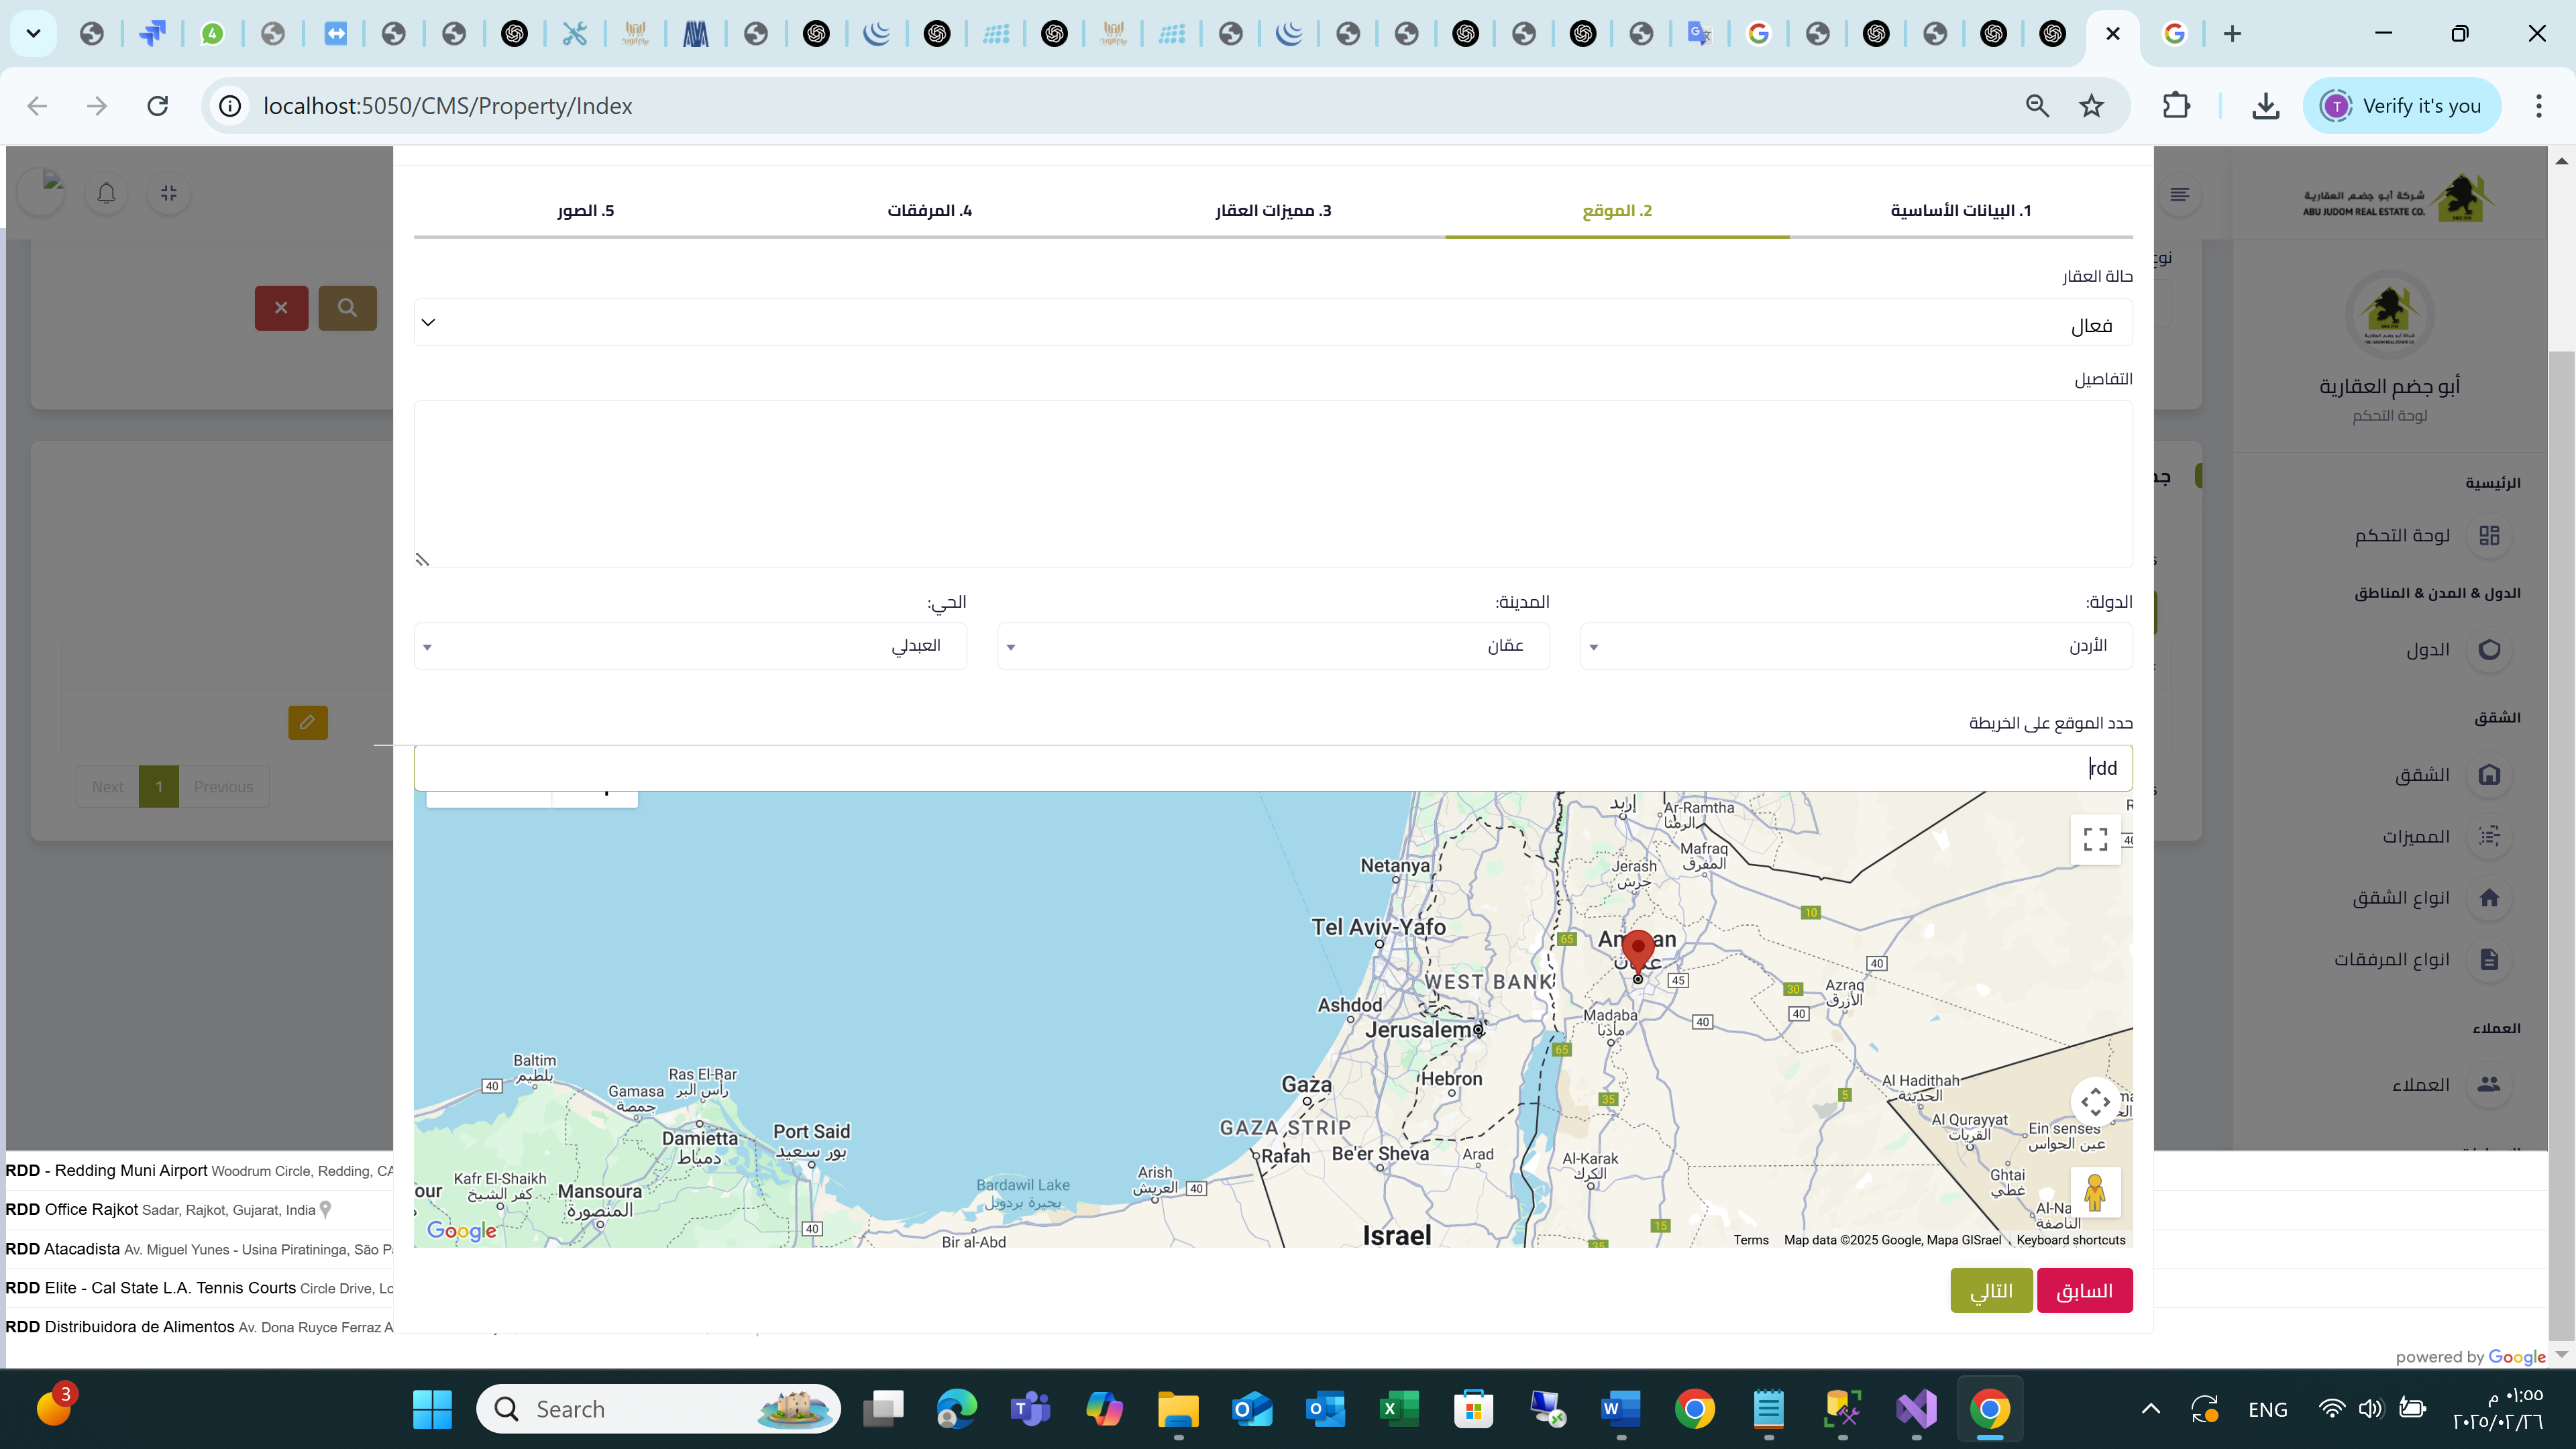Switch to المرفقات step tab

[x=929, y=211]
